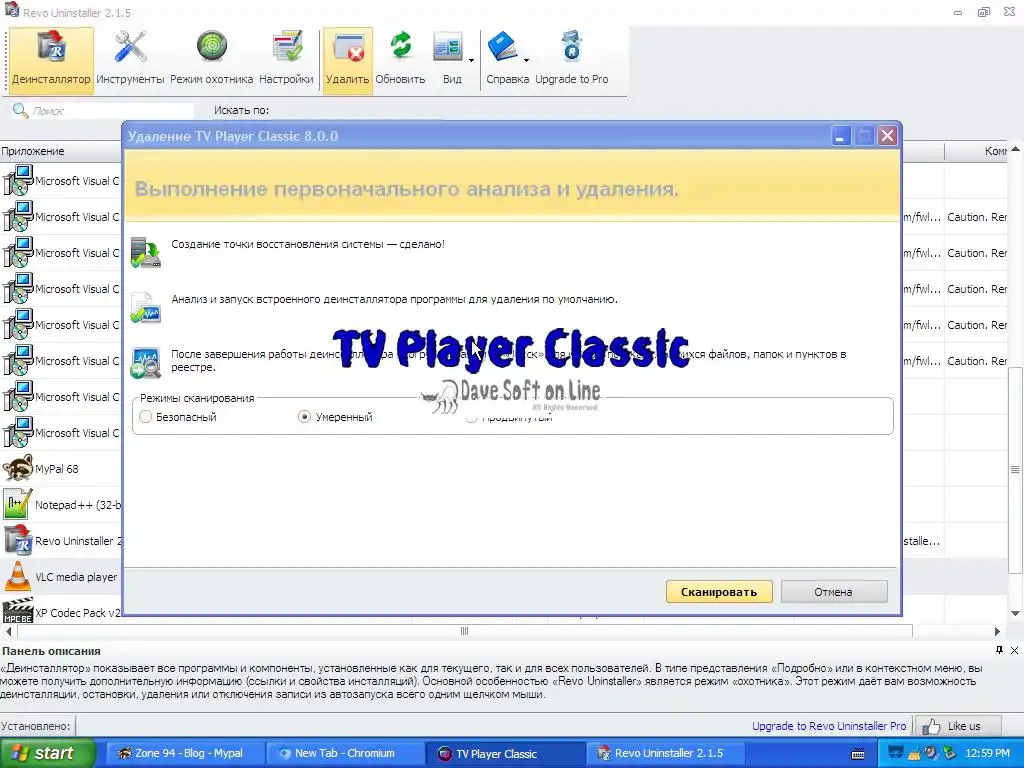This screenshot has width=1024, height=768.
Task: Click the Отмена button
Action: pos(833,592)
